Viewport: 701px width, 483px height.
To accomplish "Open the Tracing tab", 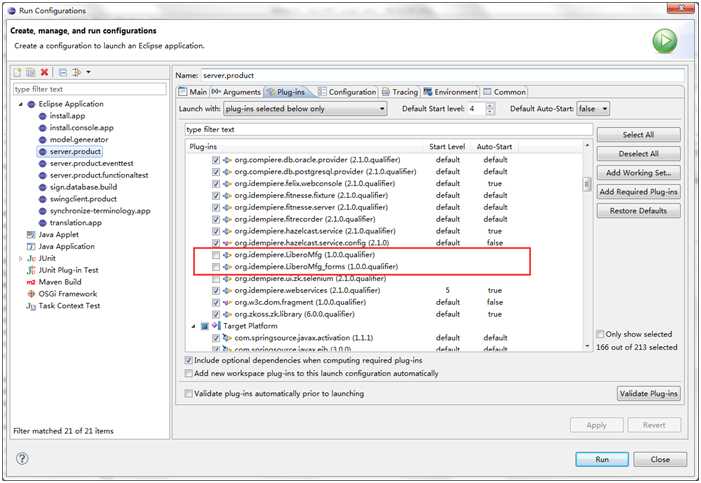I will (400, 92).
